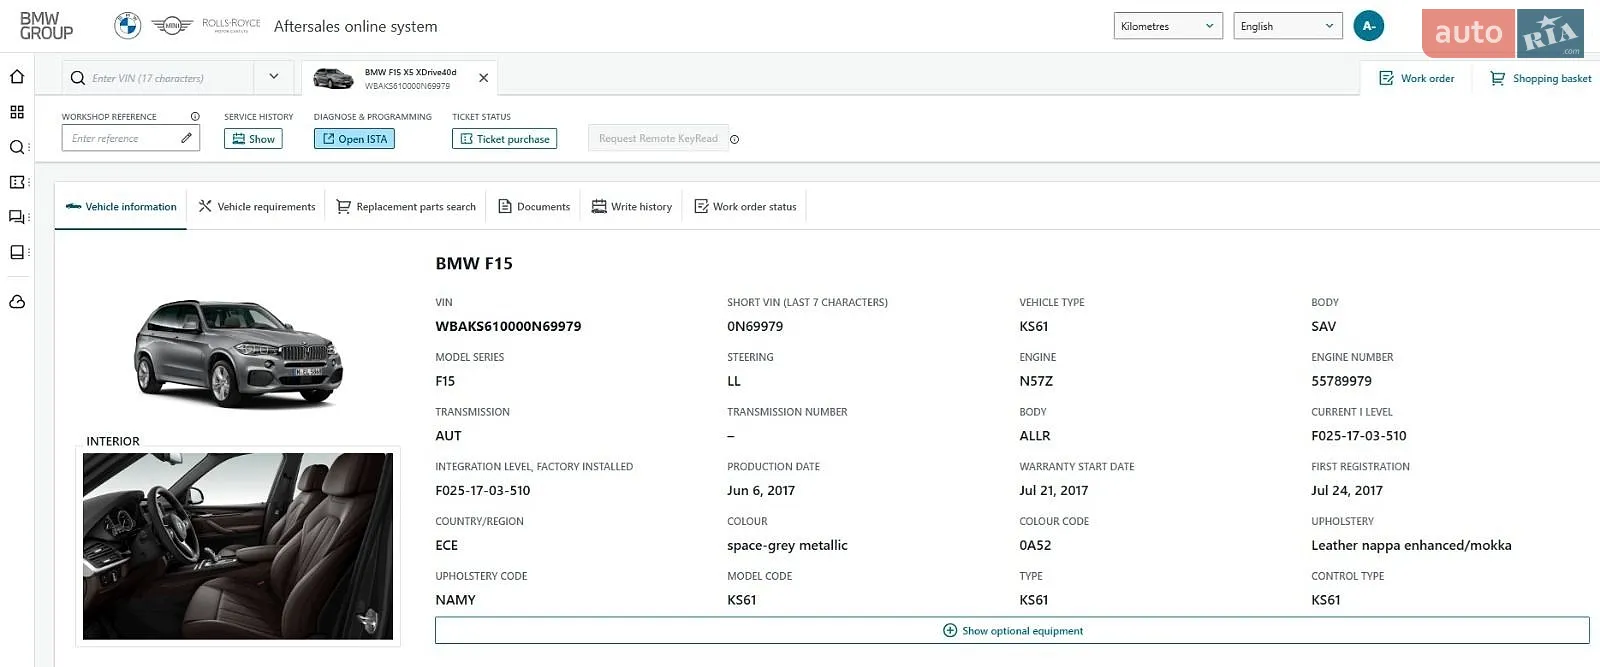
Task: Select colour space-grey metallic text
Action: pos(787,545)
